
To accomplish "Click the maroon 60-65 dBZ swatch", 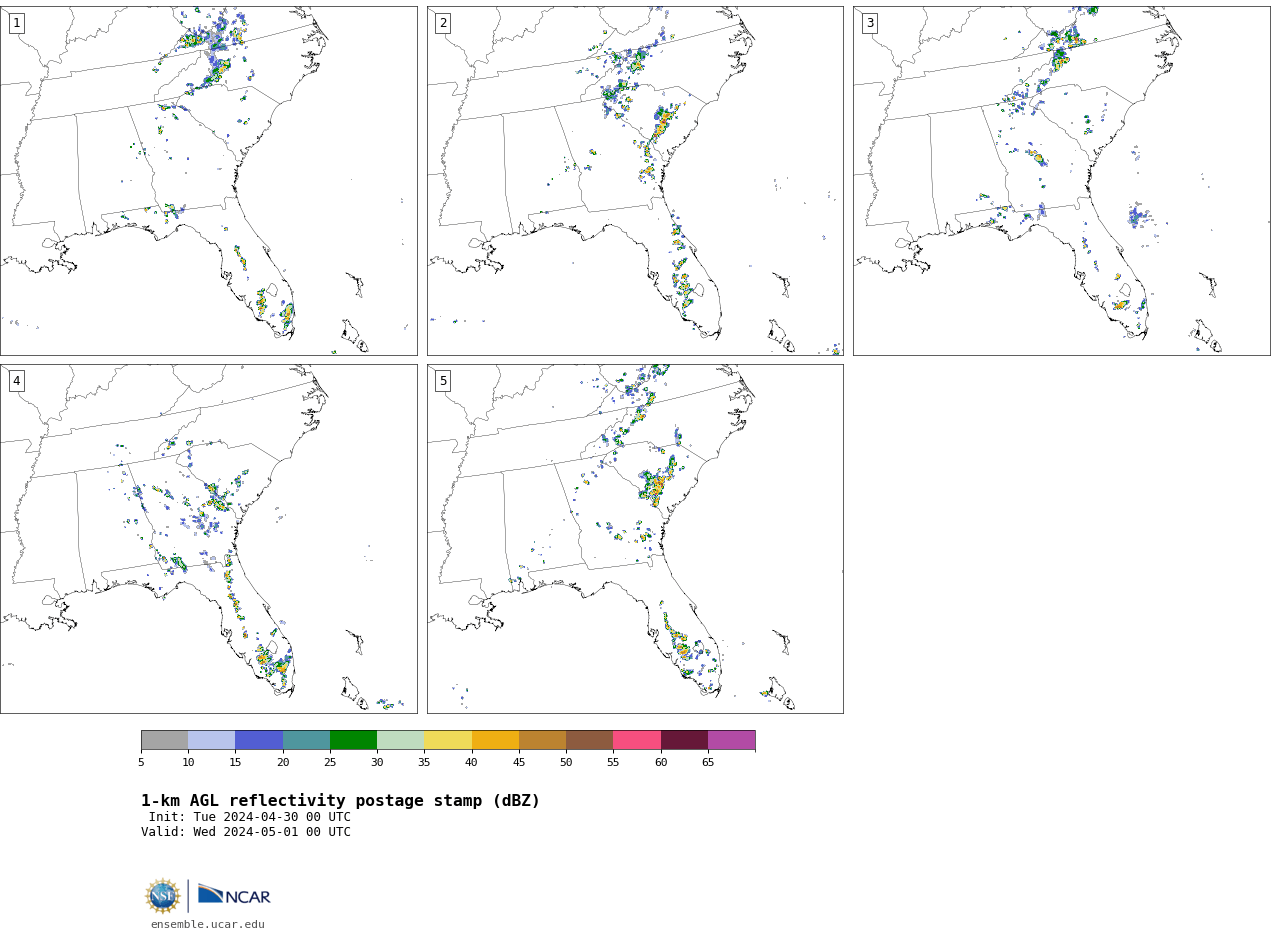I will coord(684,740).
